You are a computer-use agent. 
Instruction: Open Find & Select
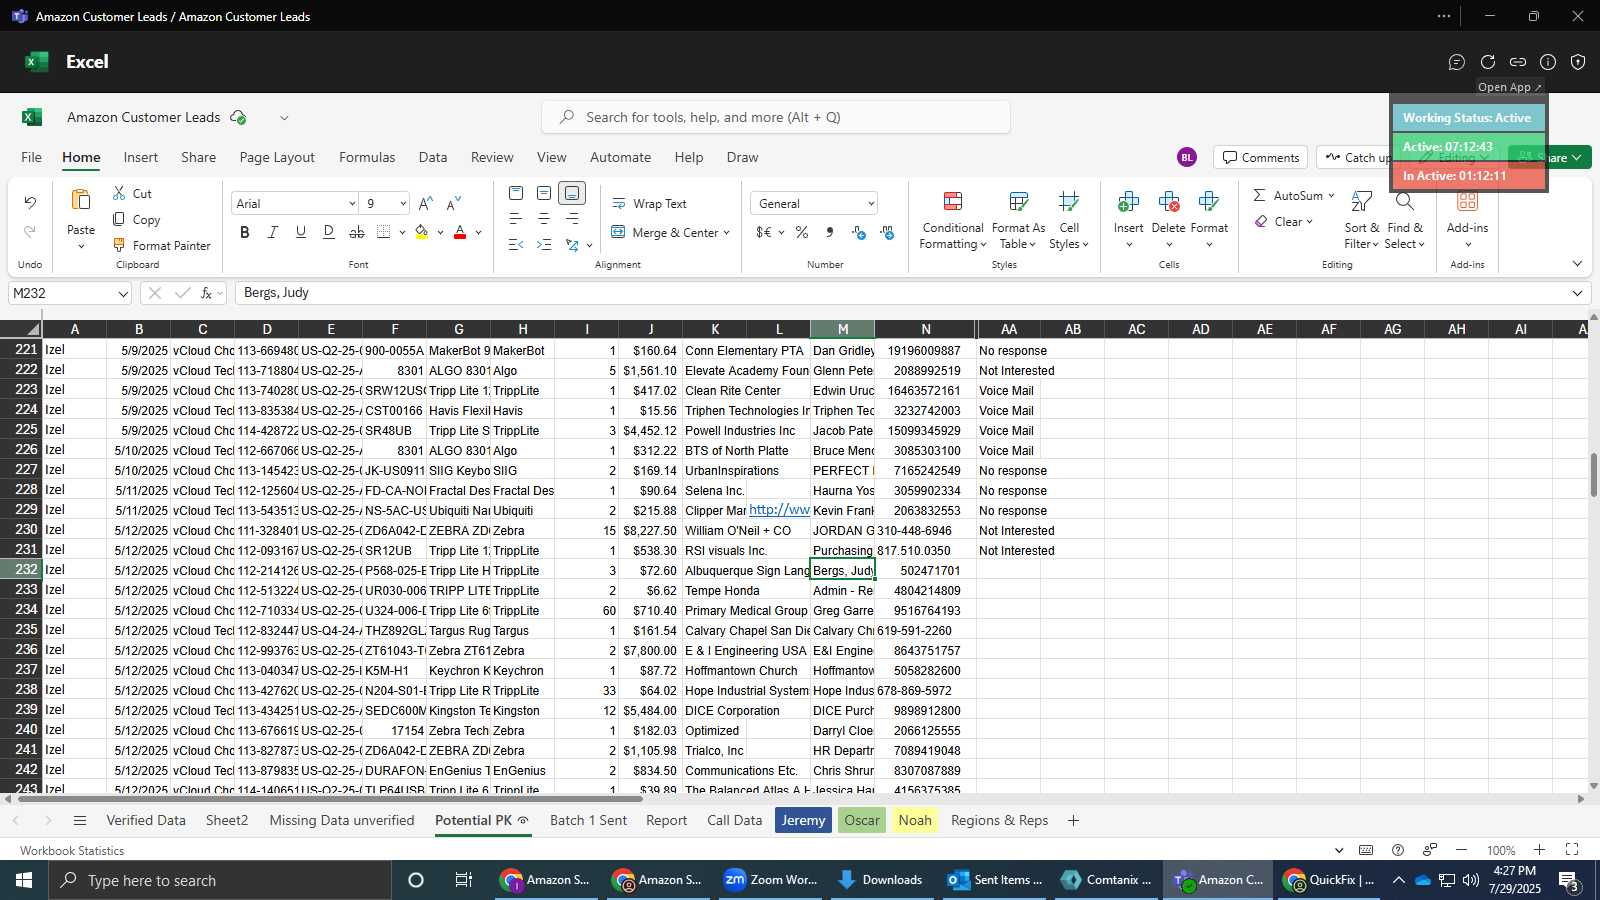1405,220
